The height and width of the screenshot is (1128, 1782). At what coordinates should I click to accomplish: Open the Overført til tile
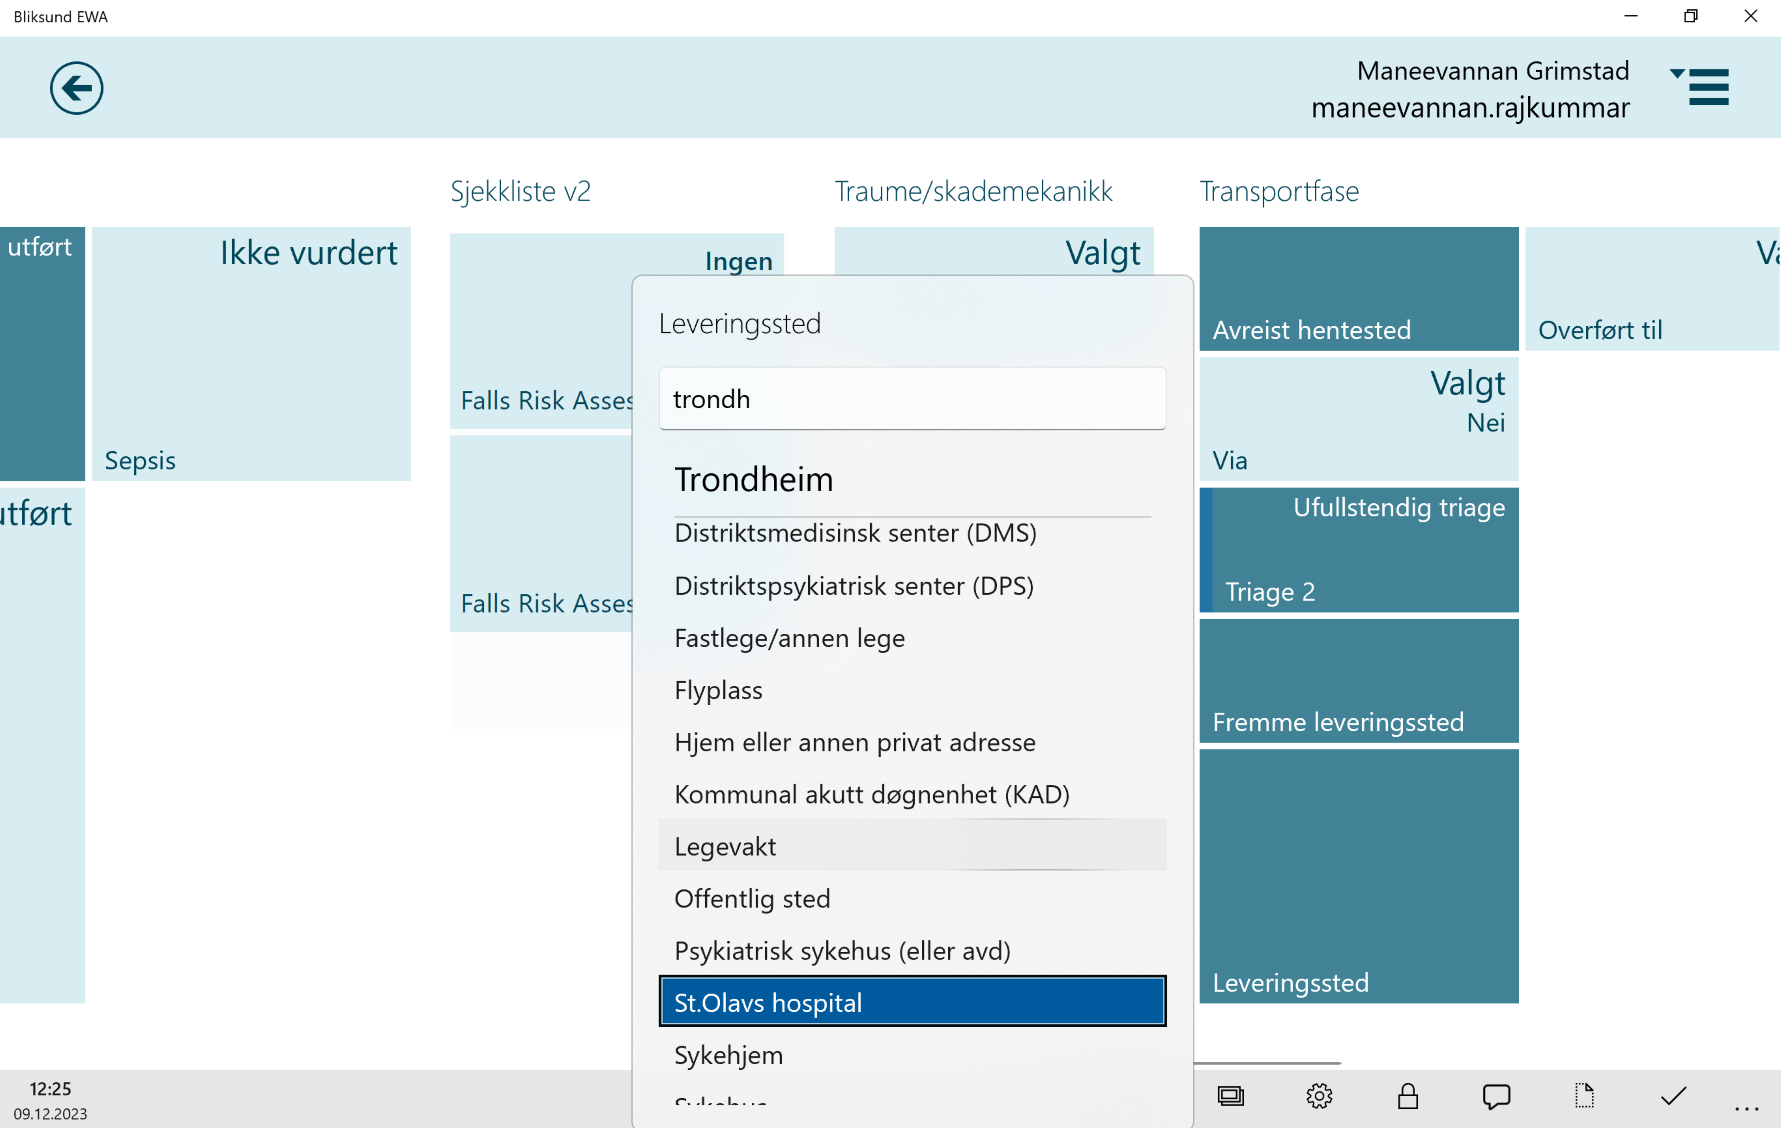1653,289
